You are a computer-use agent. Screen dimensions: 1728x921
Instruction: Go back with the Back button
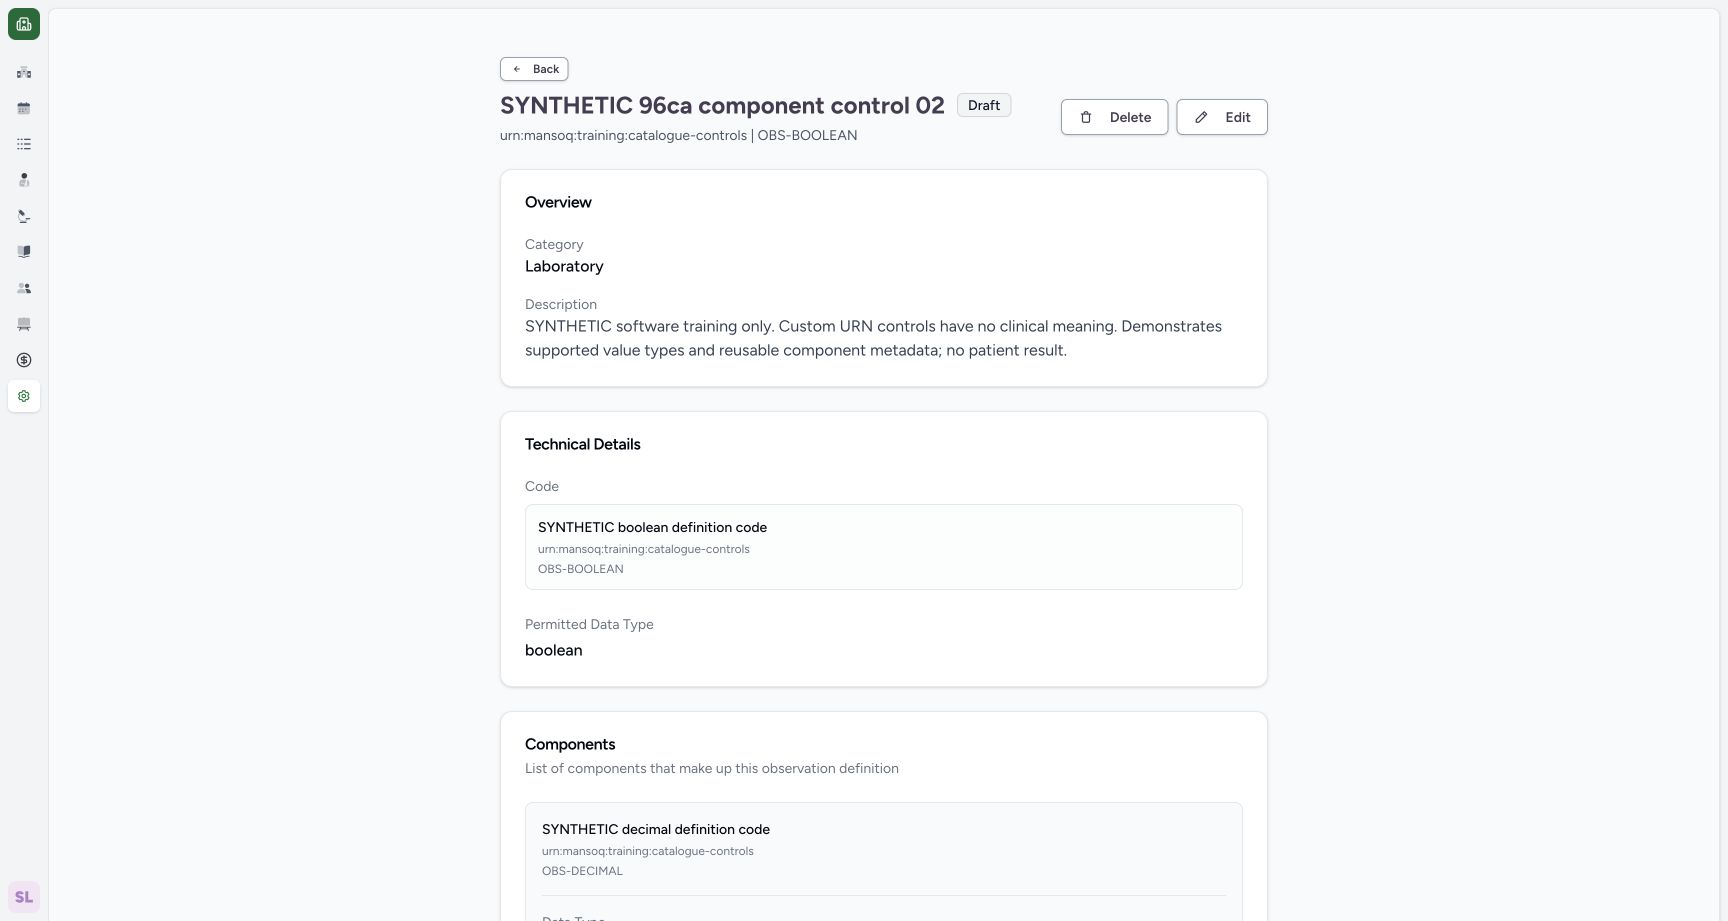pos(534,69)
